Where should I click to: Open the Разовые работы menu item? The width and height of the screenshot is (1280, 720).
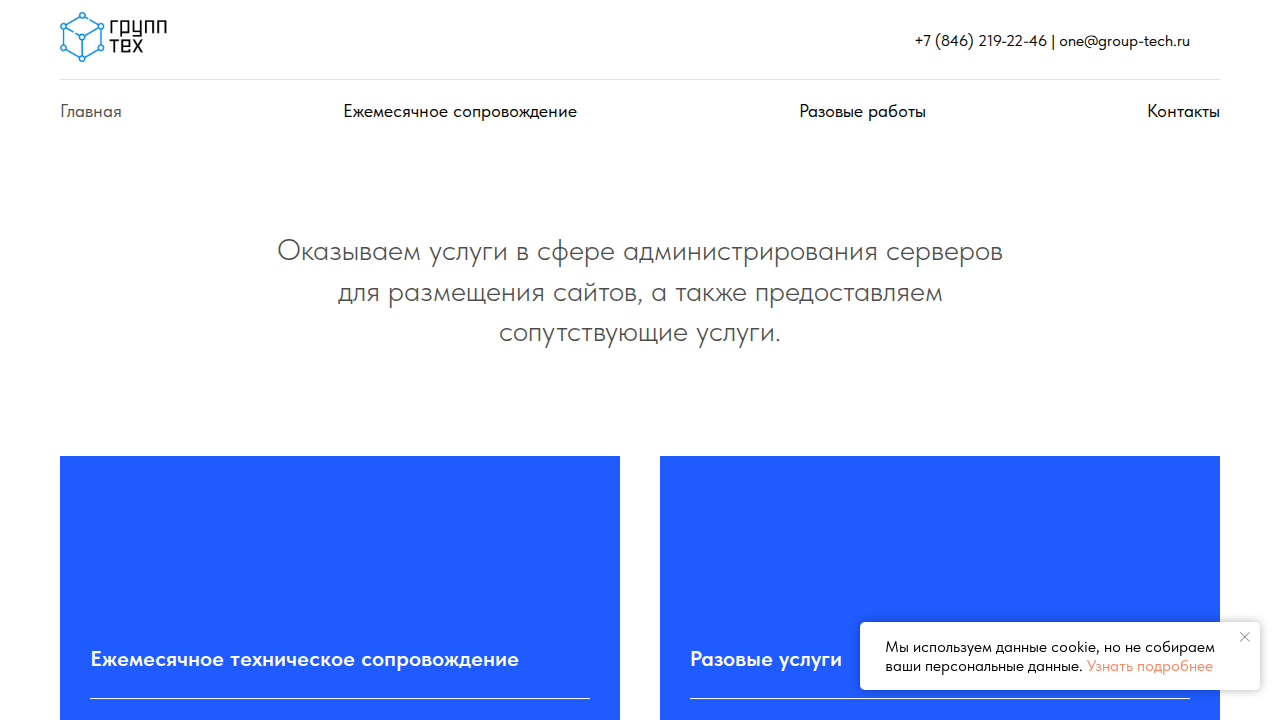[x=862, y=111]
